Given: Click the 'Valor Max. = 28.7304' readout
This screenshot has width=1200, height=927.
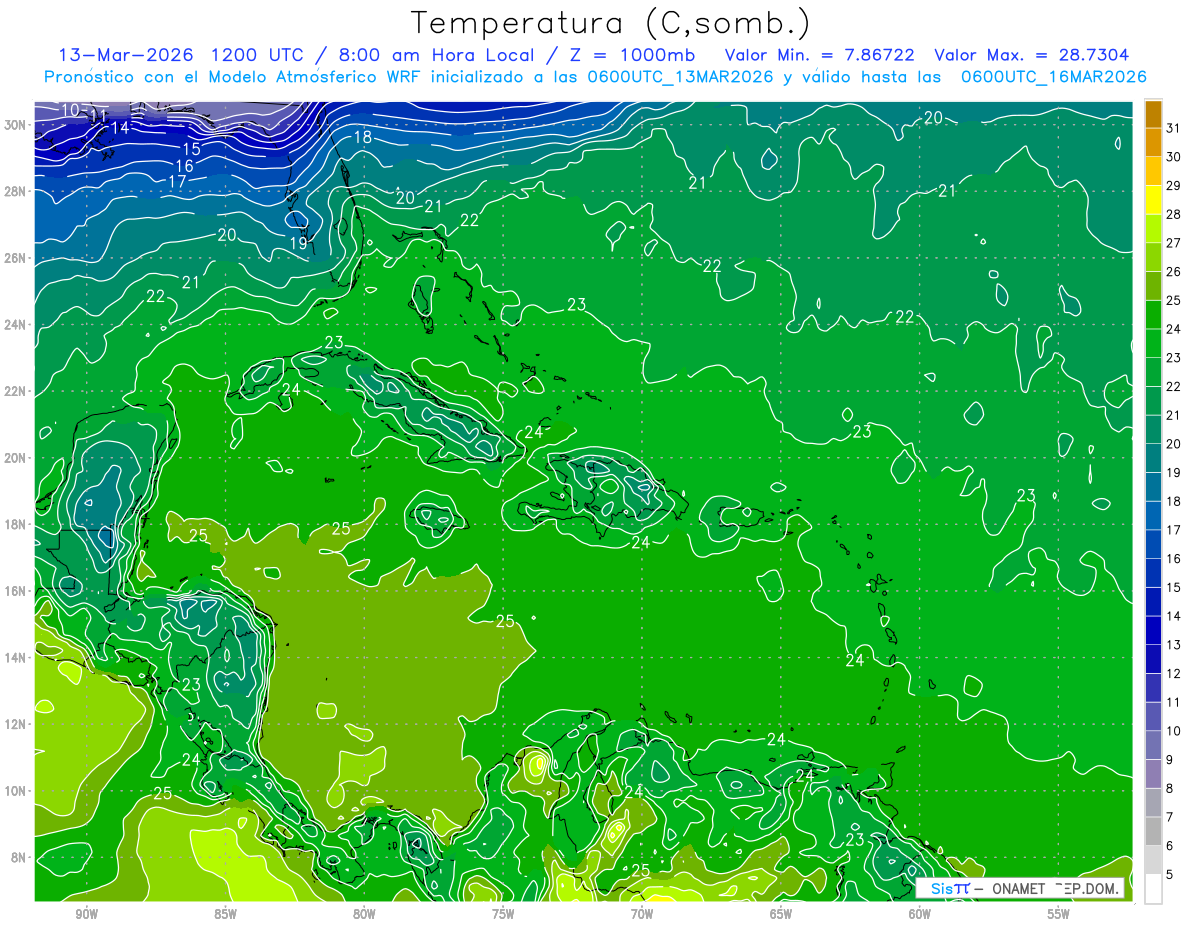Looking at the screenshot, I should pyautogui.click(x=1031, y=54).
